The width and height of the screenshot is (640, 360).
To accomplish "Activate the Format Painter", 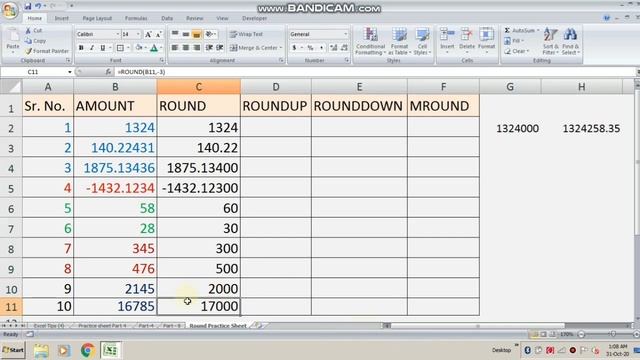I will 47,51.
